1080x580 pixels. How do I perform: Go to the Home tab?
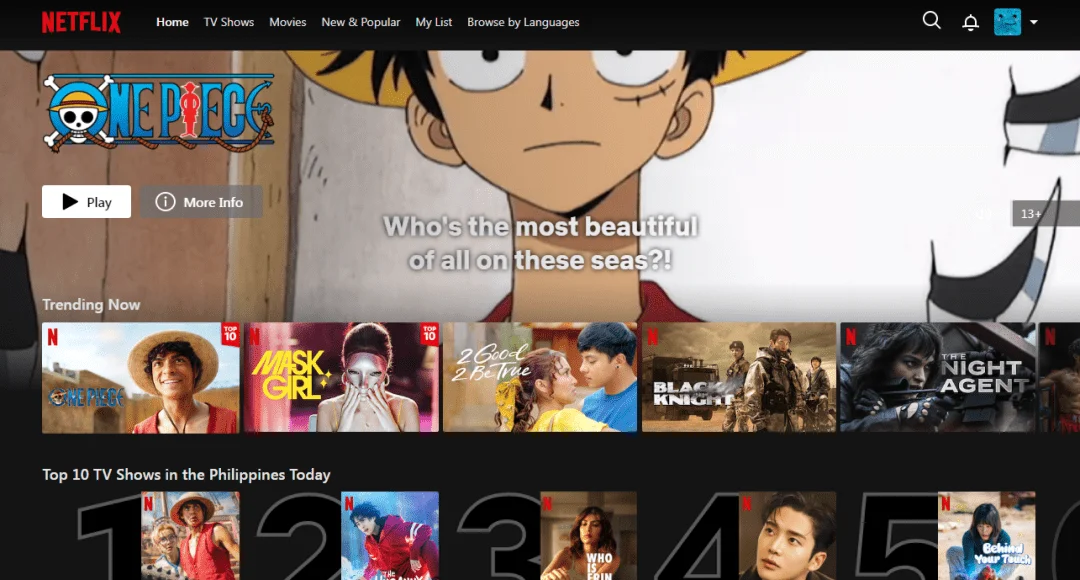click(172, 22)
